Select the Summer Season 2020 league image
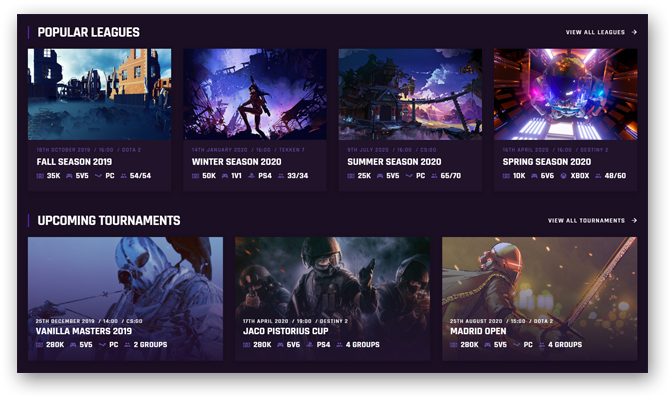This screenshot has height=400, width=672. (410, 94)
